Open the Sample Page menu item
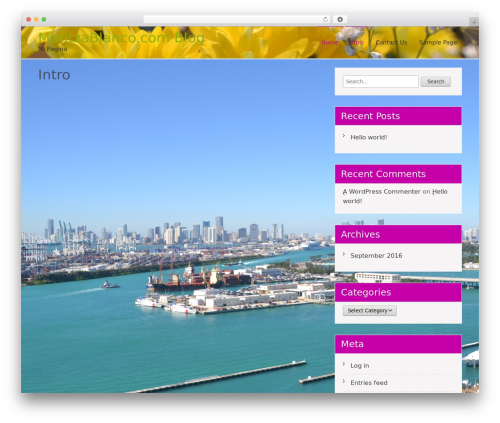Screen dimensions: 500x423 (x=438, y=42)
